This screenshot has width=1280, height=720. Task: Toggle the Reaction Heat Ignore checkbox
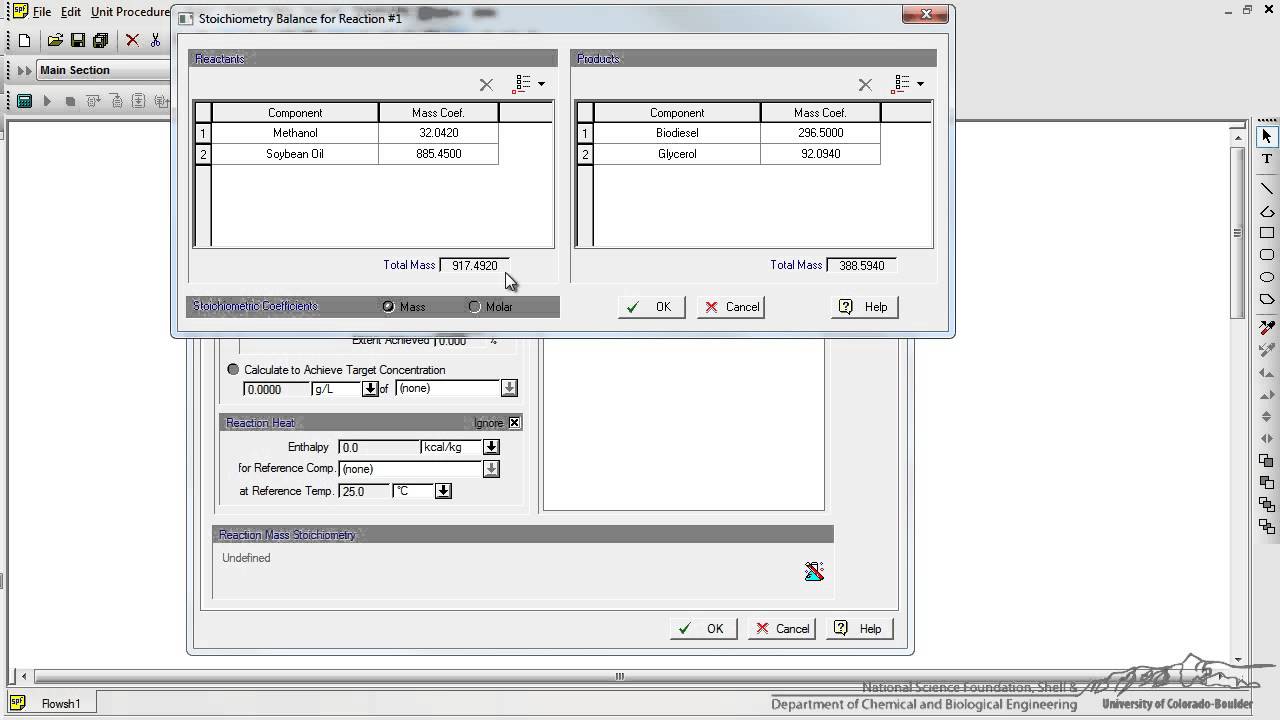tap(514, 423)
